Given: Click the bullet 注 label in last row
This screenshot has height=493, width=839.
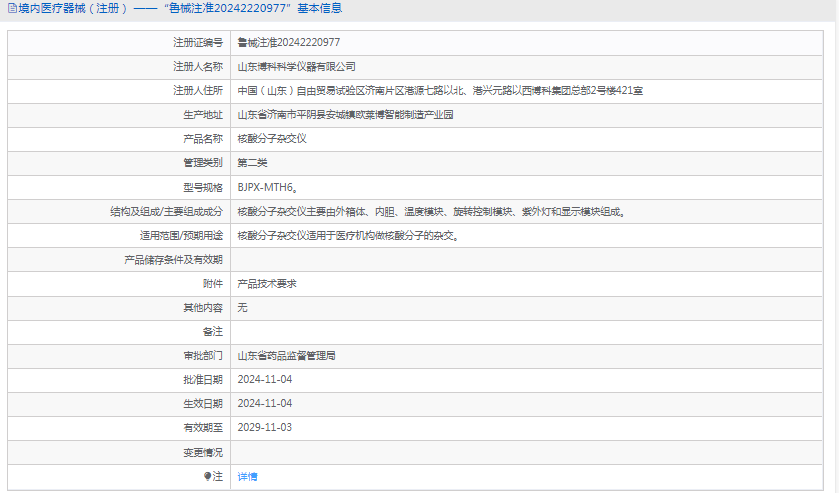Looking at the screenshot, I should point(213,476).
